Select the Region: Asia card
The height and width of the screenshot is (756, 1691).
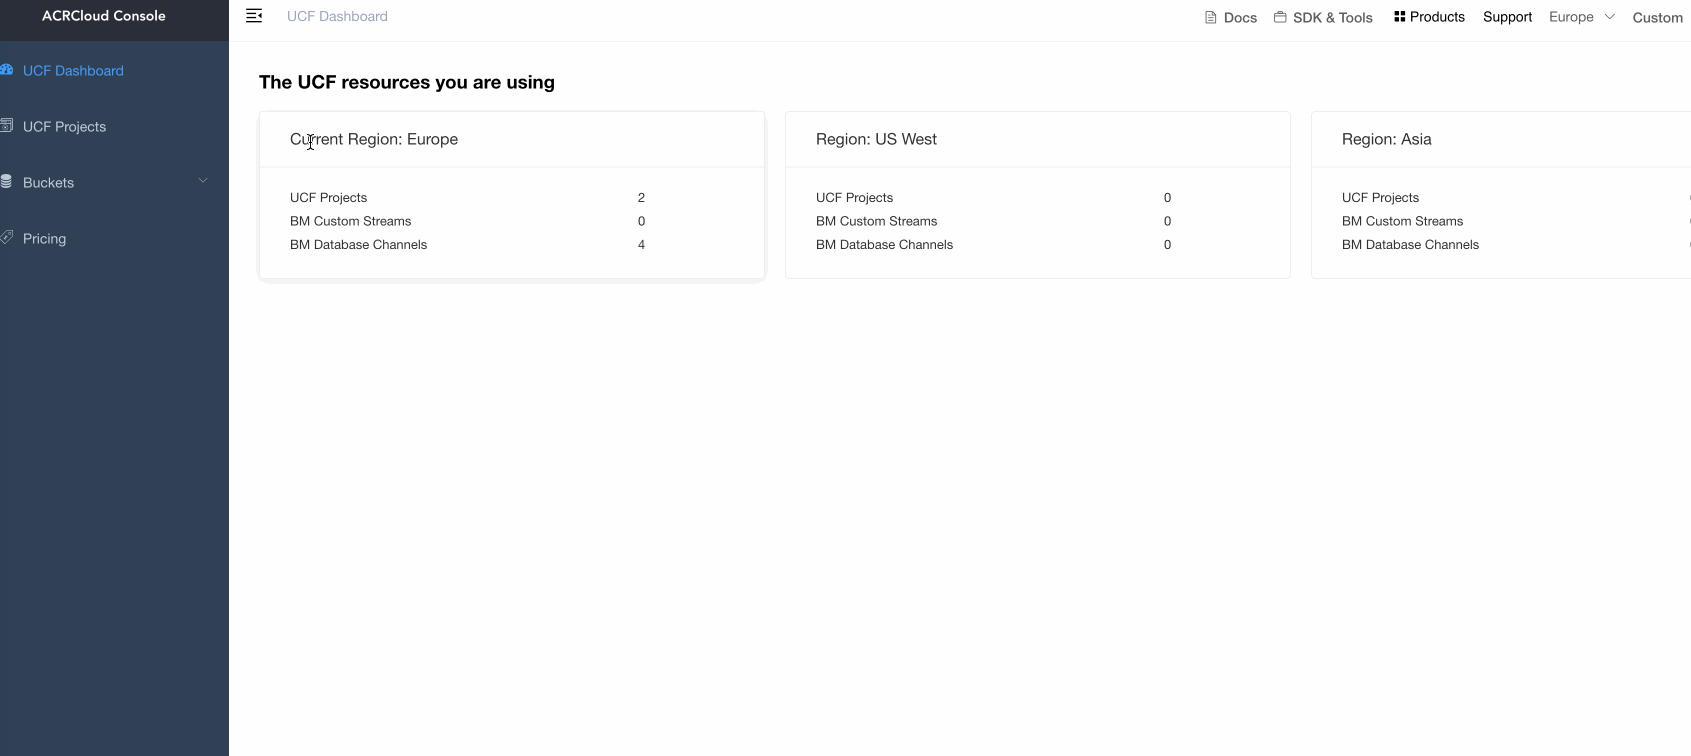click(x=1500, y=194)
